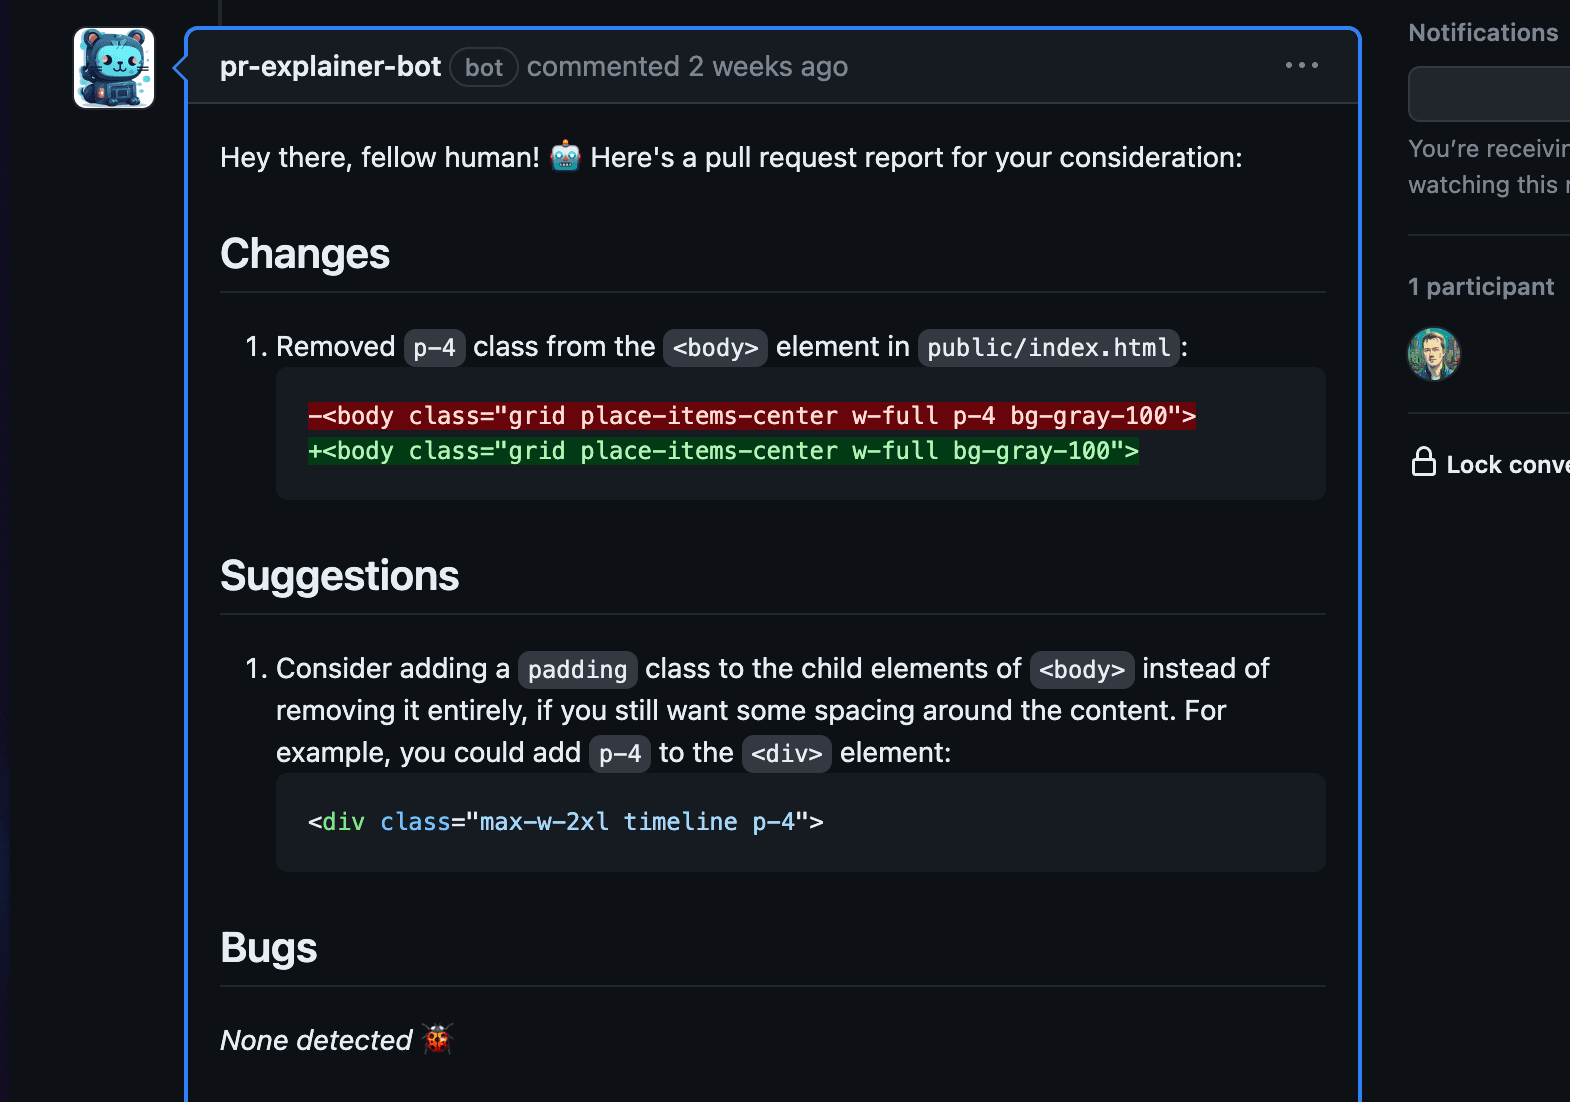Click the Changes heading
The width and height of the screenshot is (1570, 1102).
coord(305,254)
